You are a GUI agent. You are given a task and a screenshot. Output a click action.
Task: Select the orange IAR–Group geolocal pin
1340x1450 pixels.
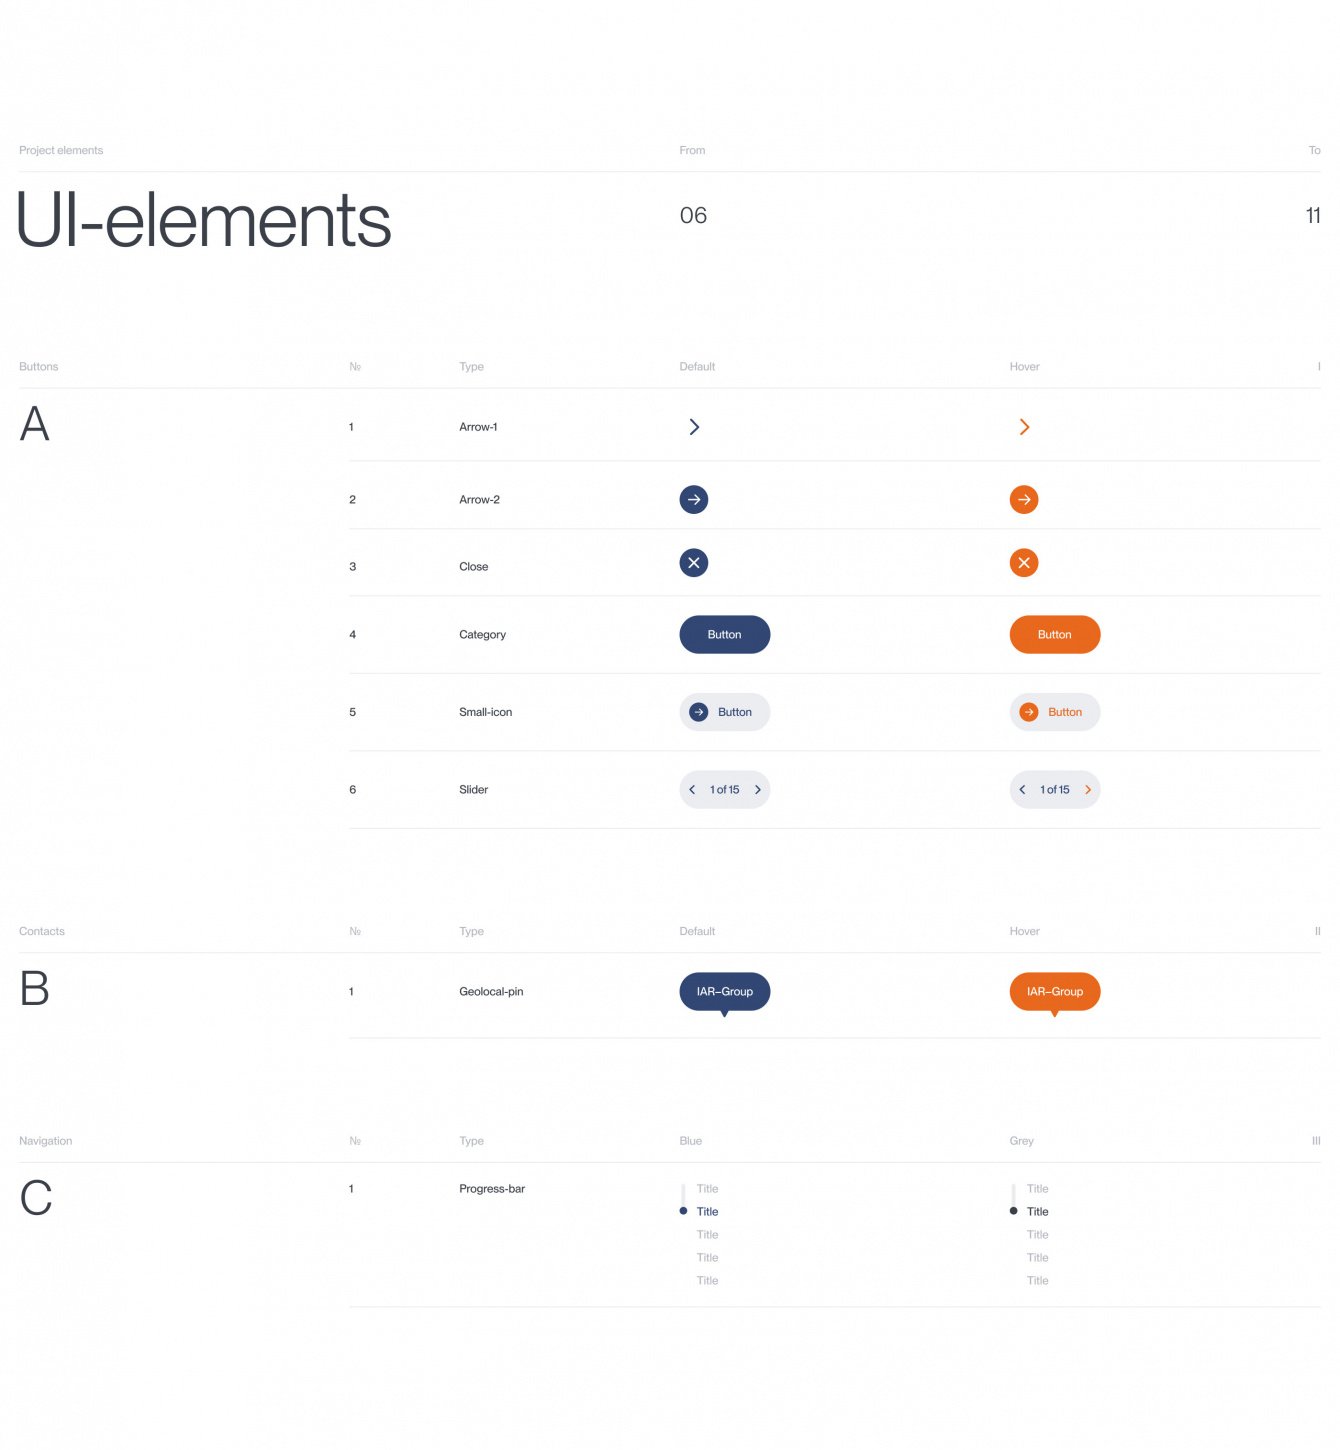(x=1054, y=992)
